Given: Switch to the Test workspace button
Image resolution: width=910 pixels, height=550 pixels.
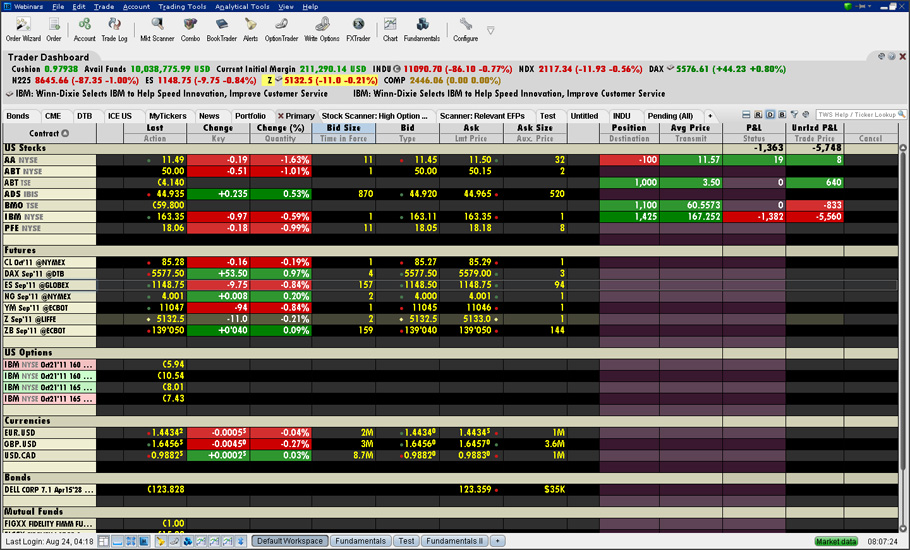Looking at the screenshot, I should (406, 541).
